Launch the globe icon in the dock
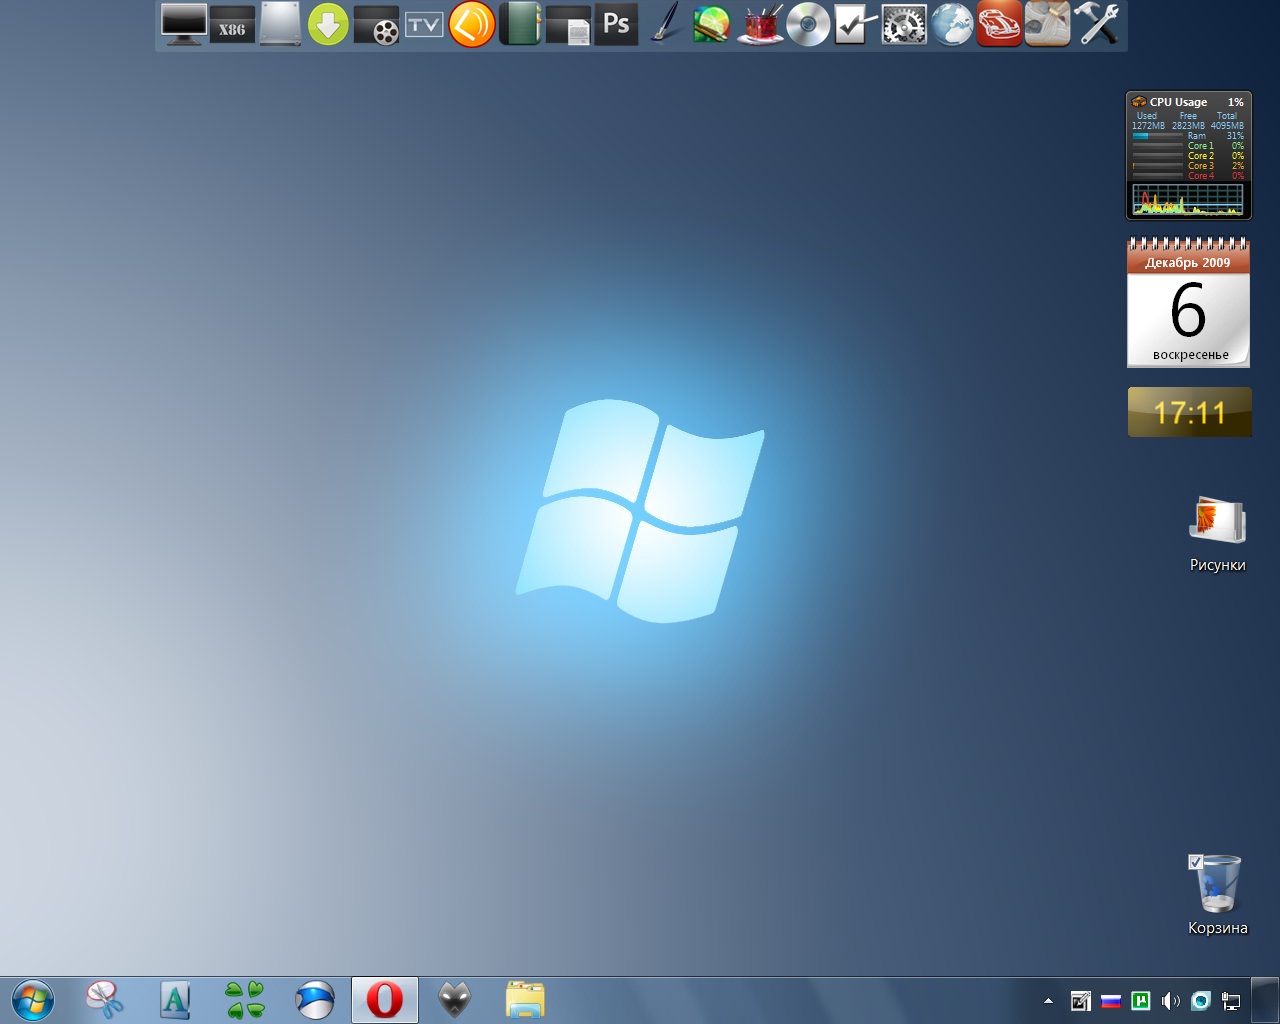Viewport: 1280px width, 1024px height. tap(952, 24)
